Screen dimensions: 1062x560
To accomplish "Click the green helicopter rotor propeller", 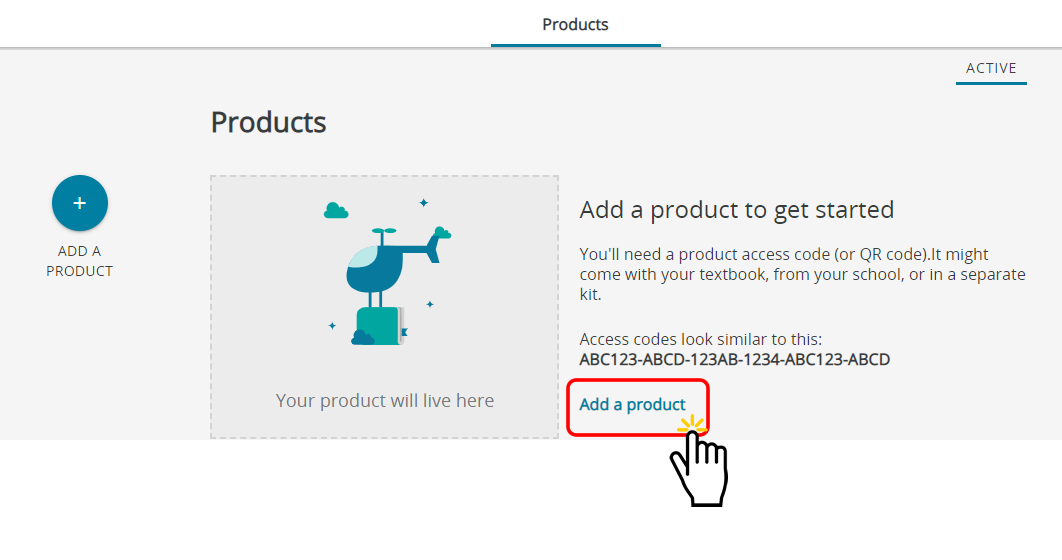I will [384, 231].
